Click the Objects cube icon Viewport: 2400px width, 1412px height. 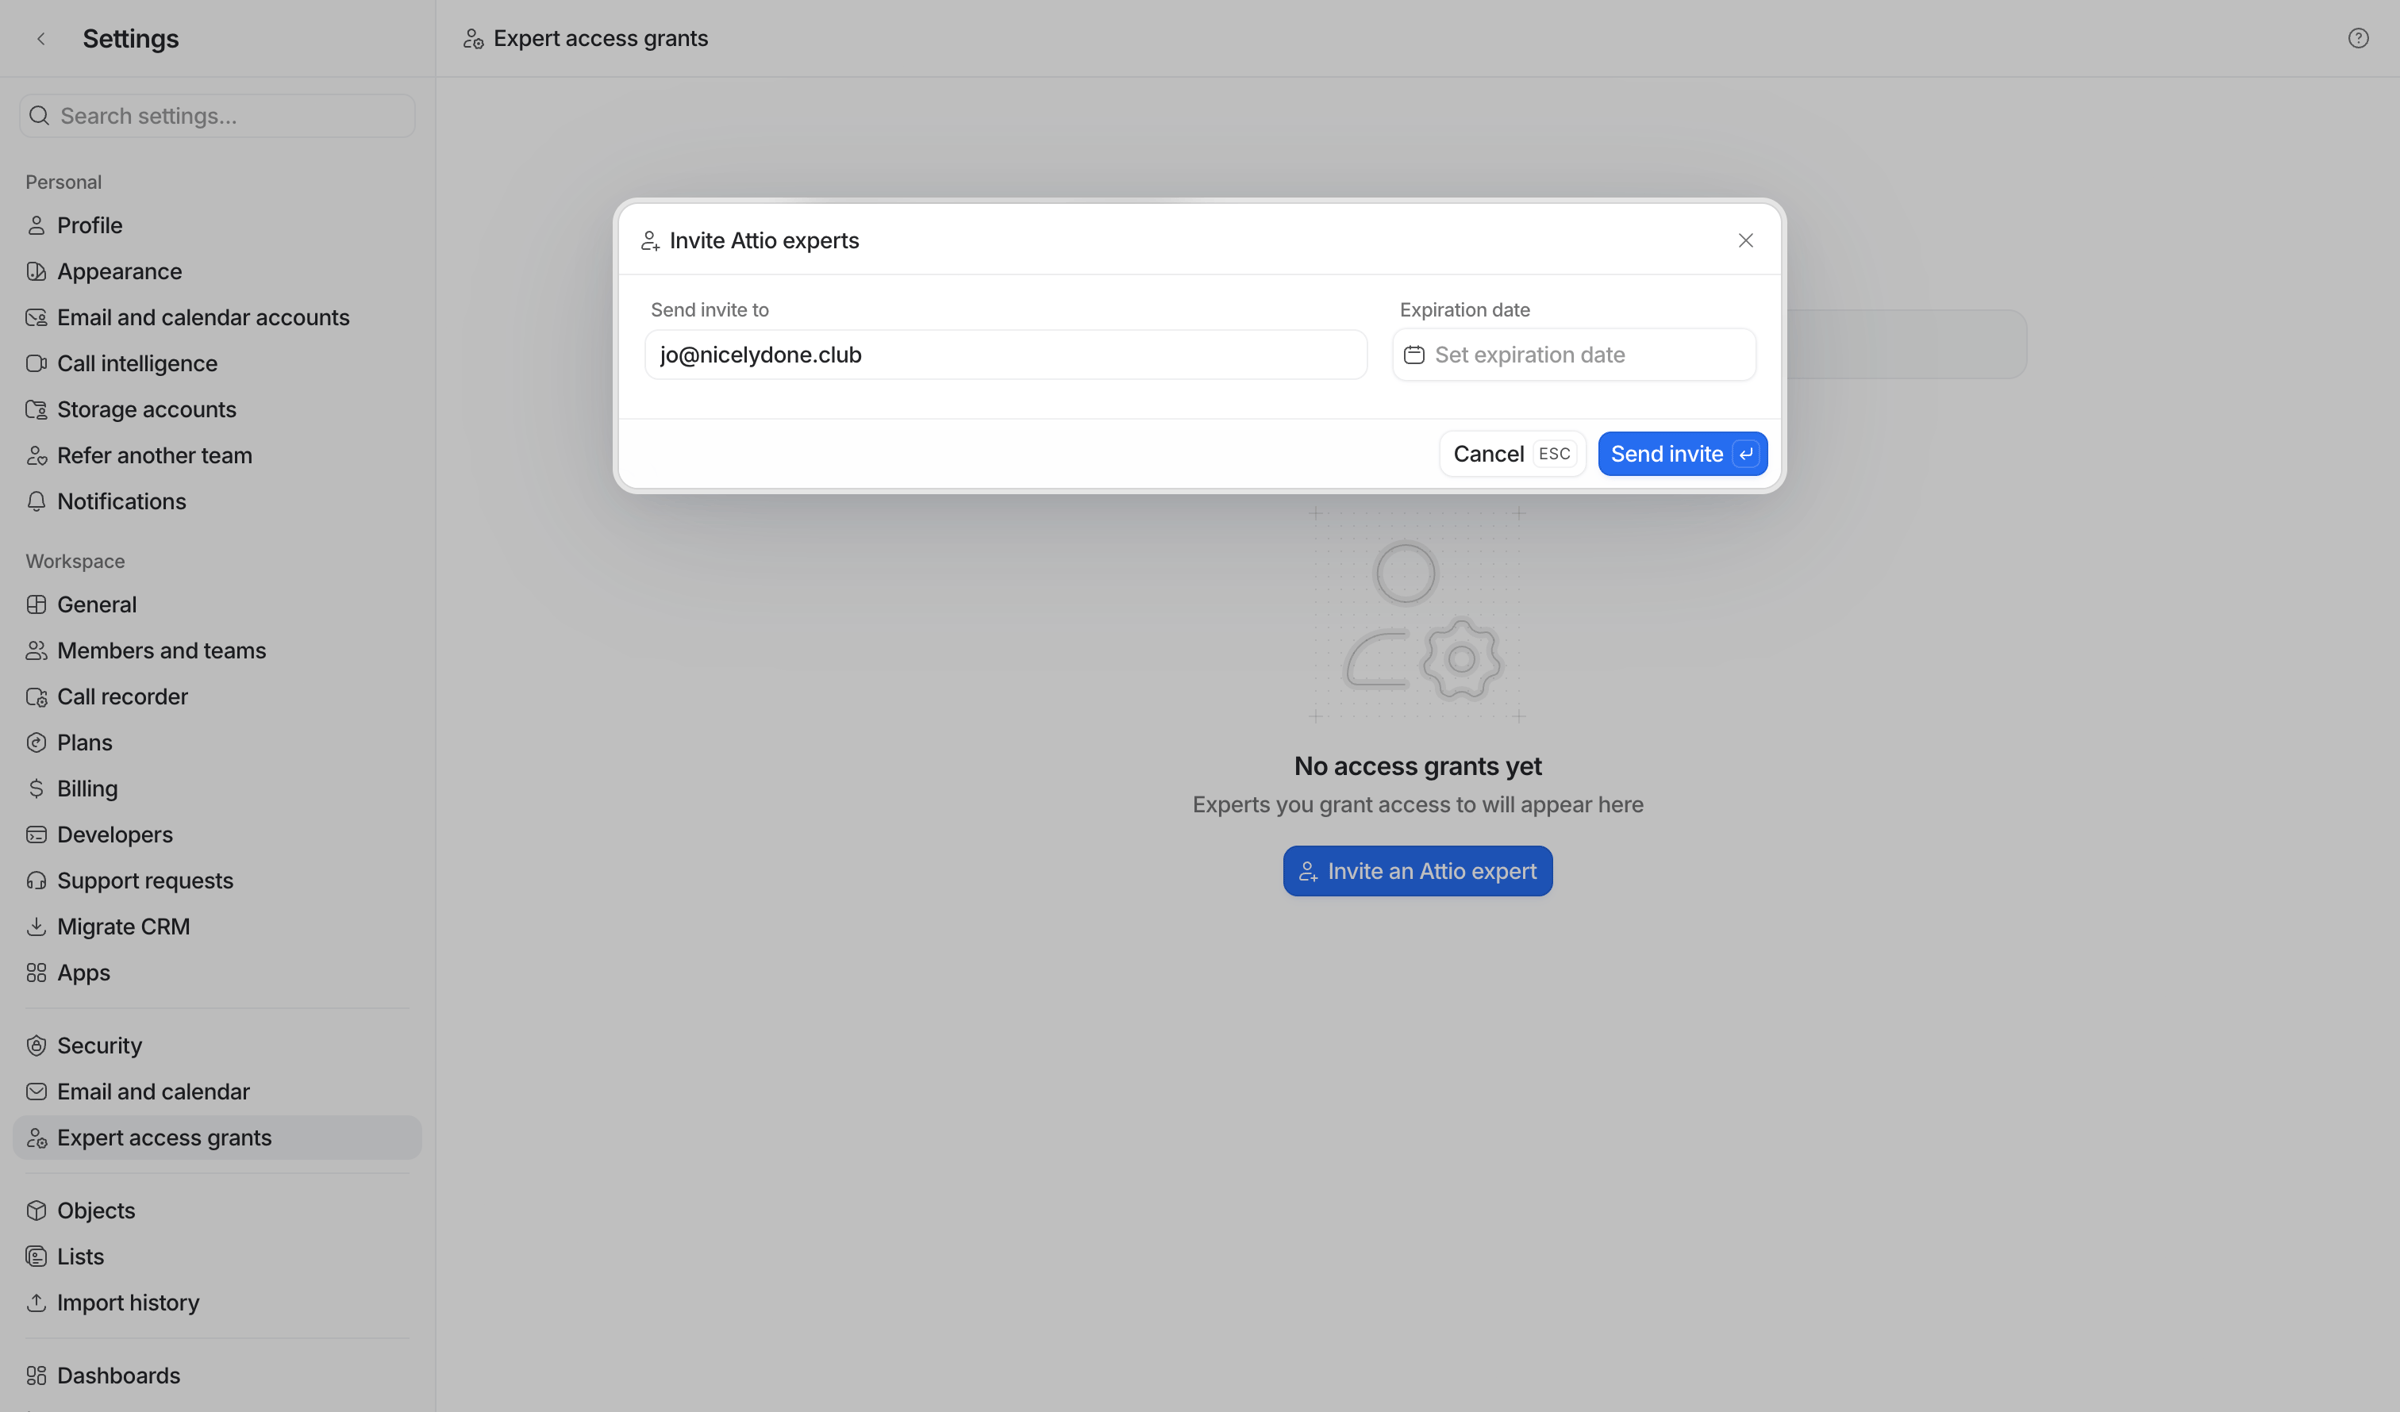[x=37, y=1211]
